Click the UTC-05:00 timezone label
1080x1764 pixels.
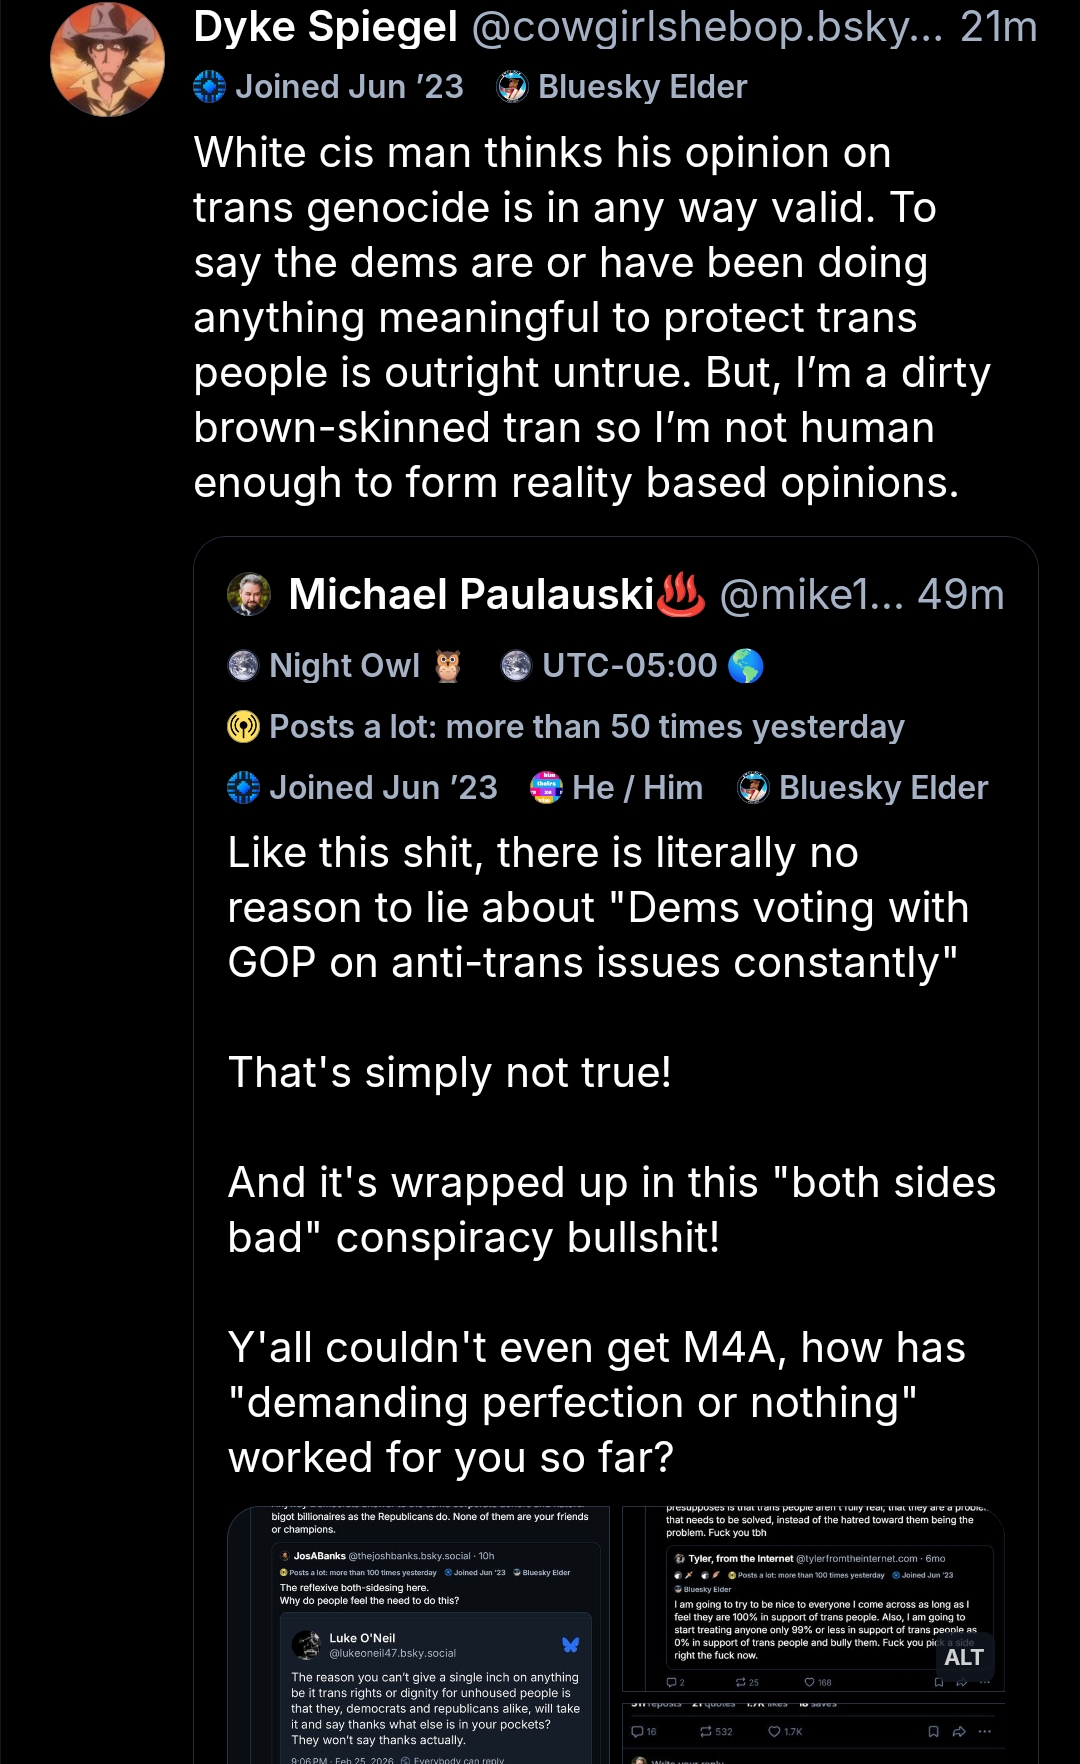click(631, 666)
